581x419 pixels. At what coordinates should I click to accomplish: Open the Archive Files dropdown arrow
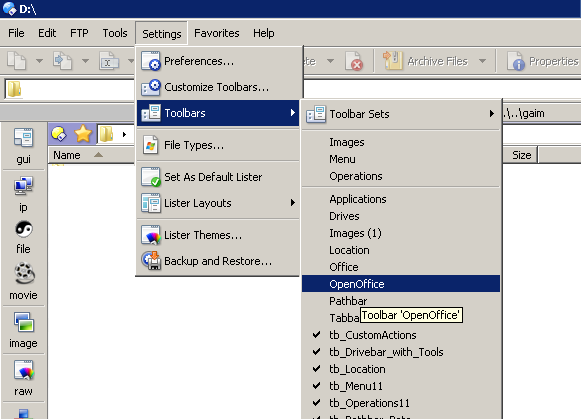(x=482, y=61)
